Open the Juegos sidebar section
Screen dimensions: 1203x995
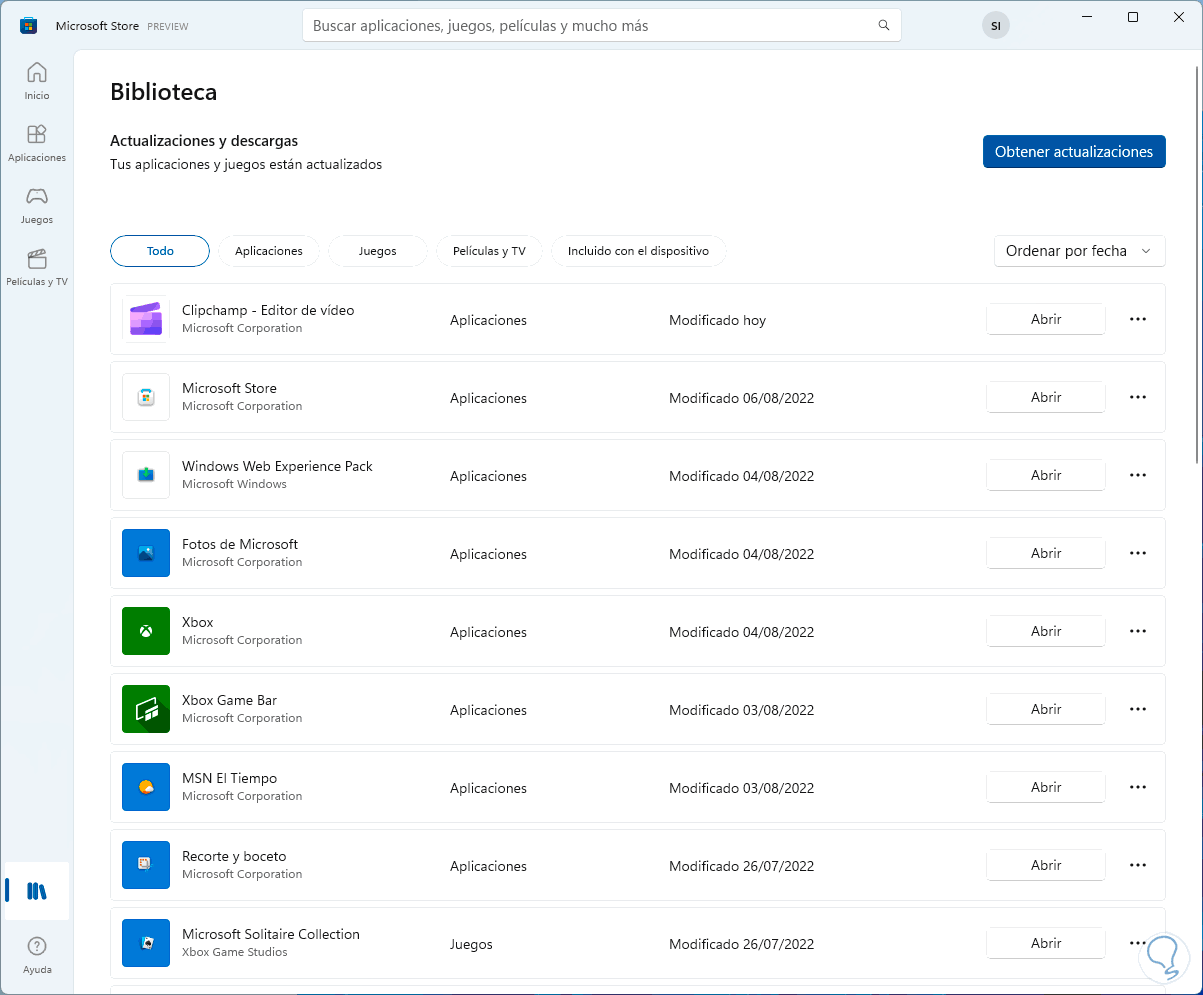coord(37,205)
